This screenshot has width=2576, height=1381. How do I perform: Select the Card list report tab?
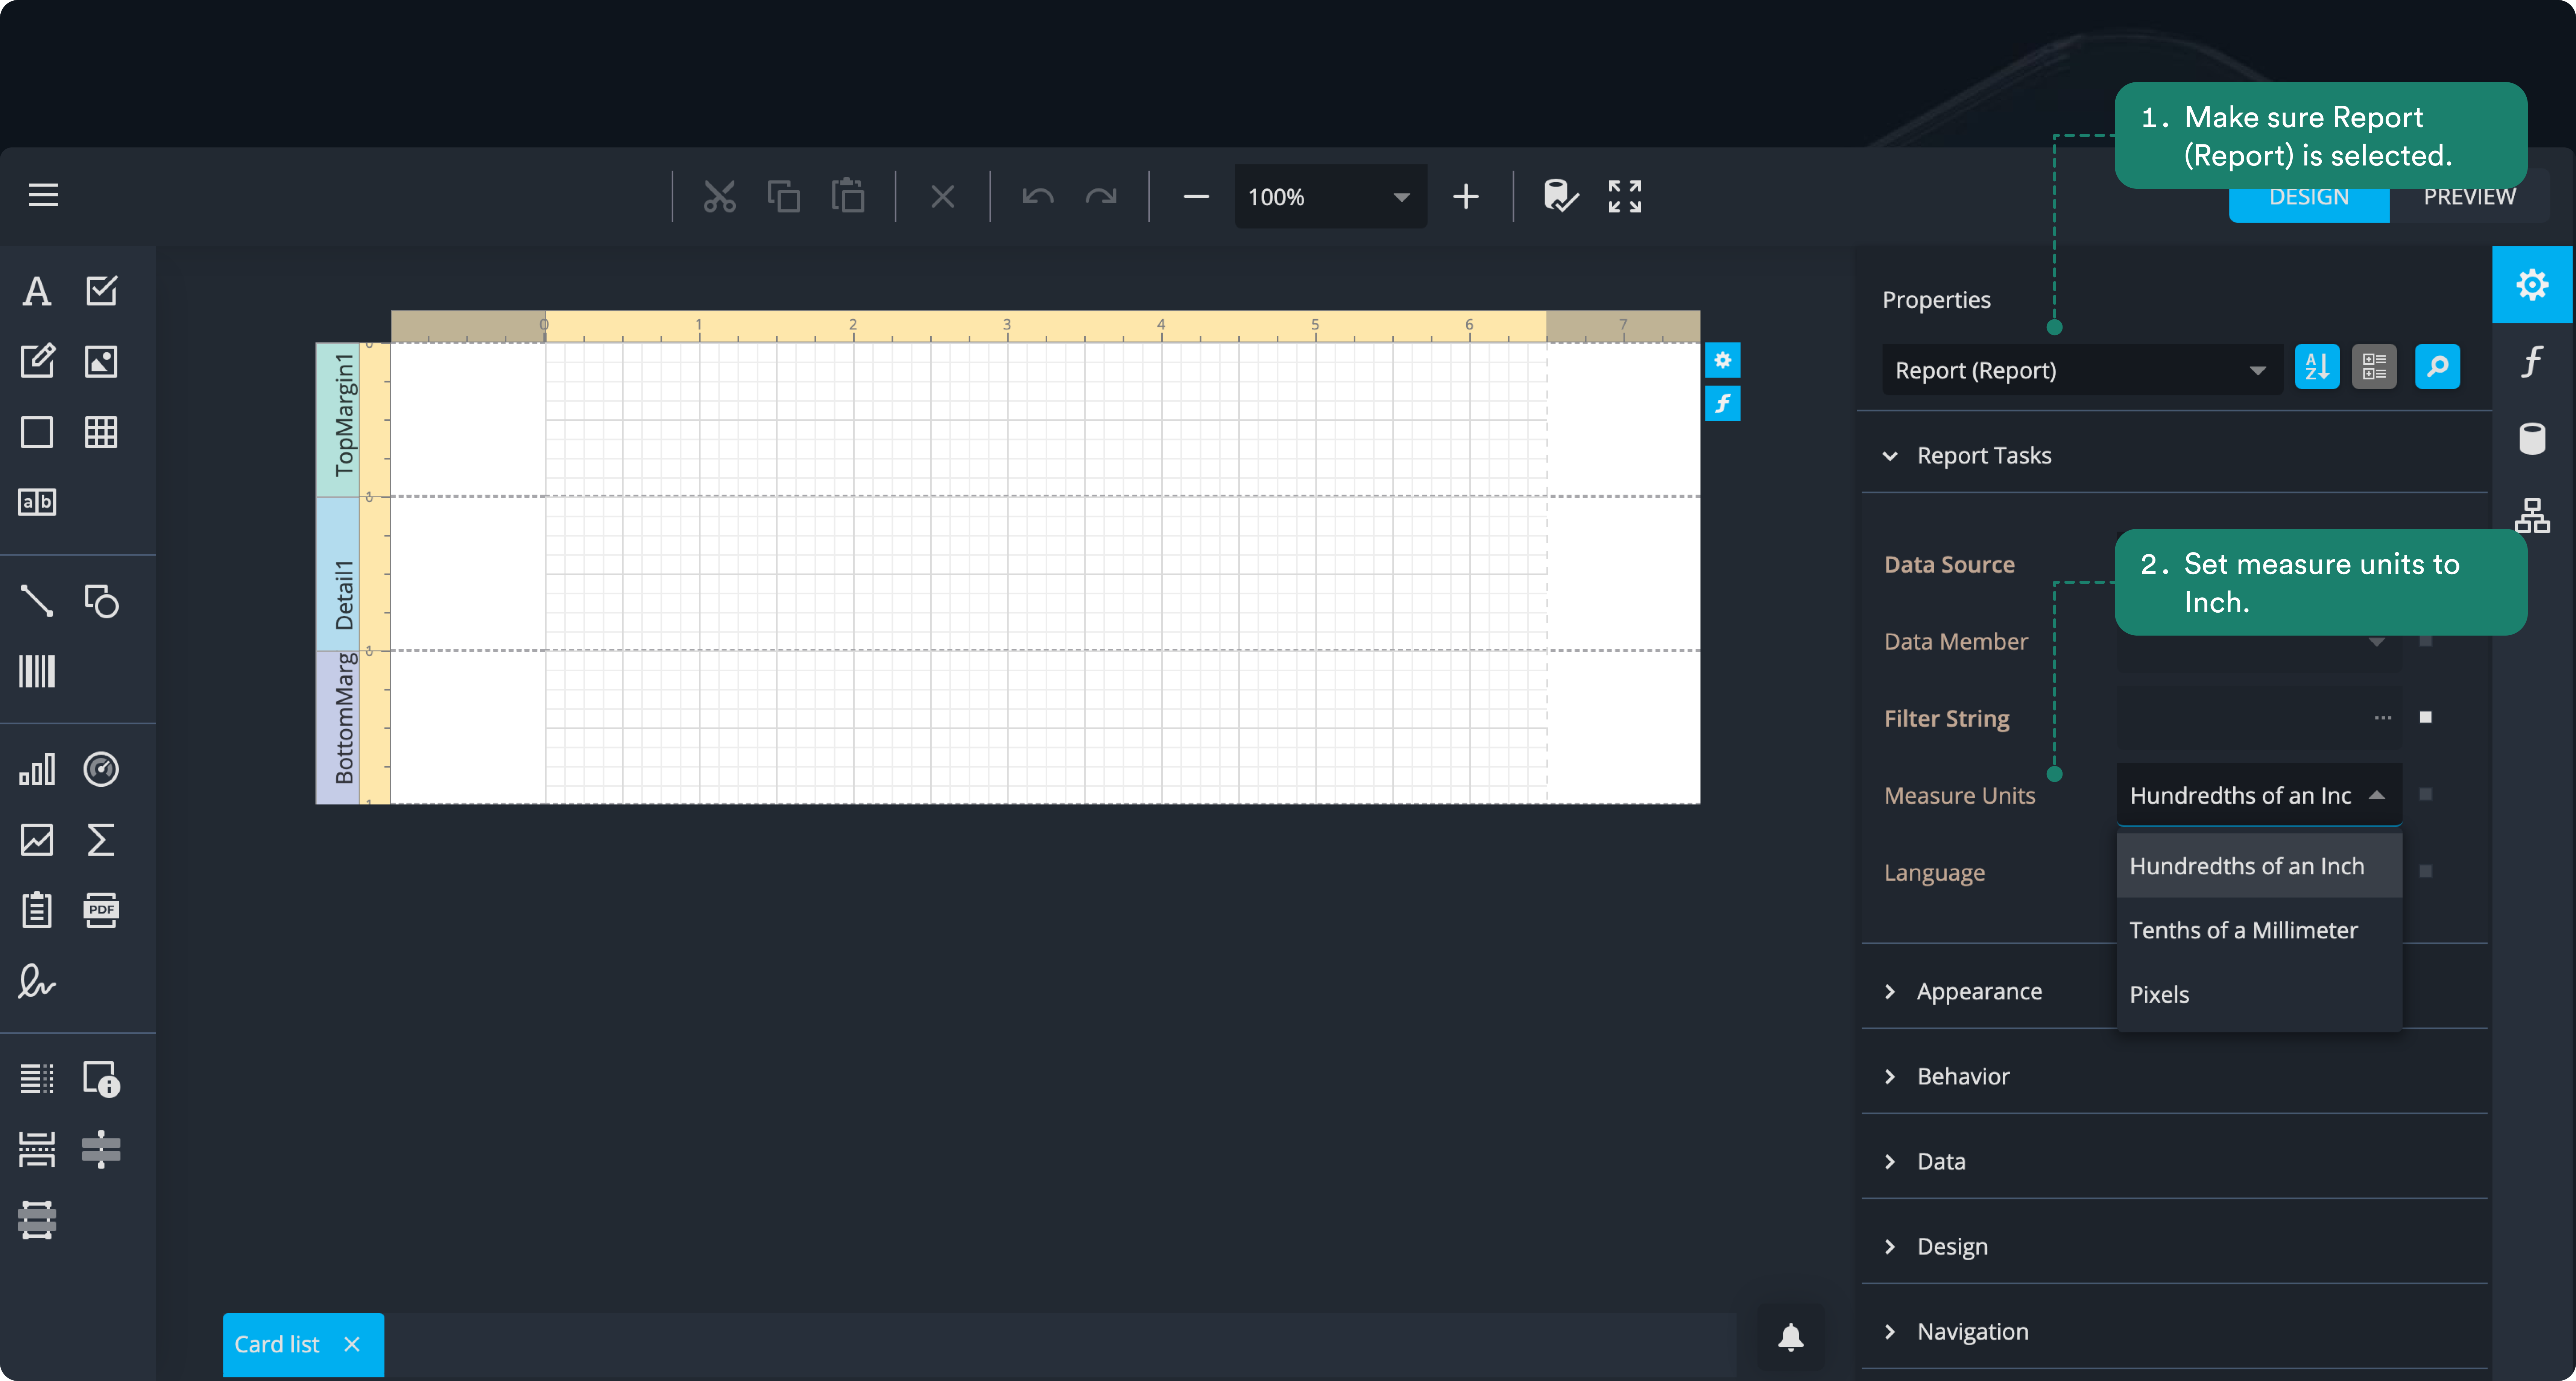tap(277, 1344)
